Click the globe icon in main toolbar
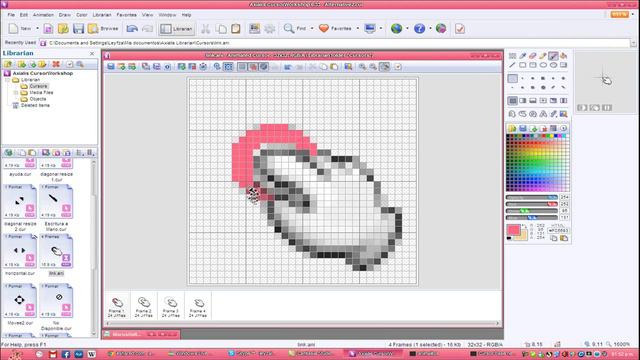640x360 pixels. [396, 29]
